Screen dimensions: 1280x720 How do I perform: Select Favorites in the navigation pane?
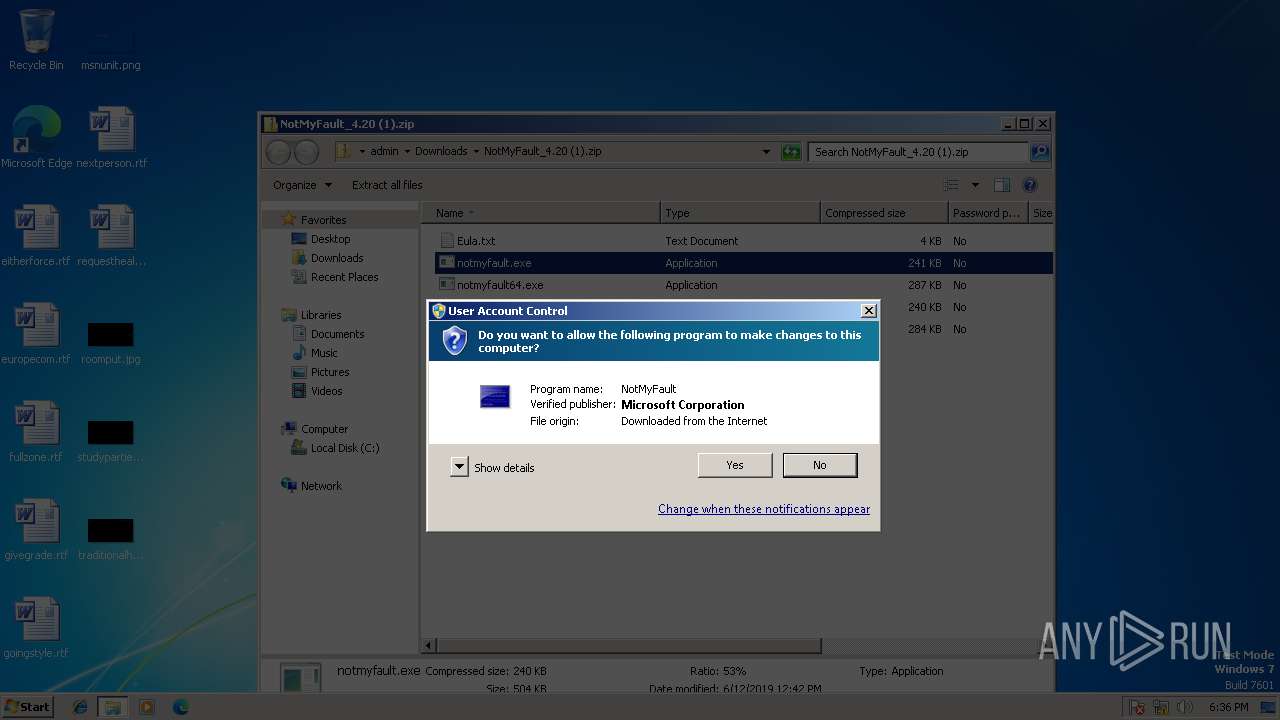pyautogui.click(x=323, y=220)
